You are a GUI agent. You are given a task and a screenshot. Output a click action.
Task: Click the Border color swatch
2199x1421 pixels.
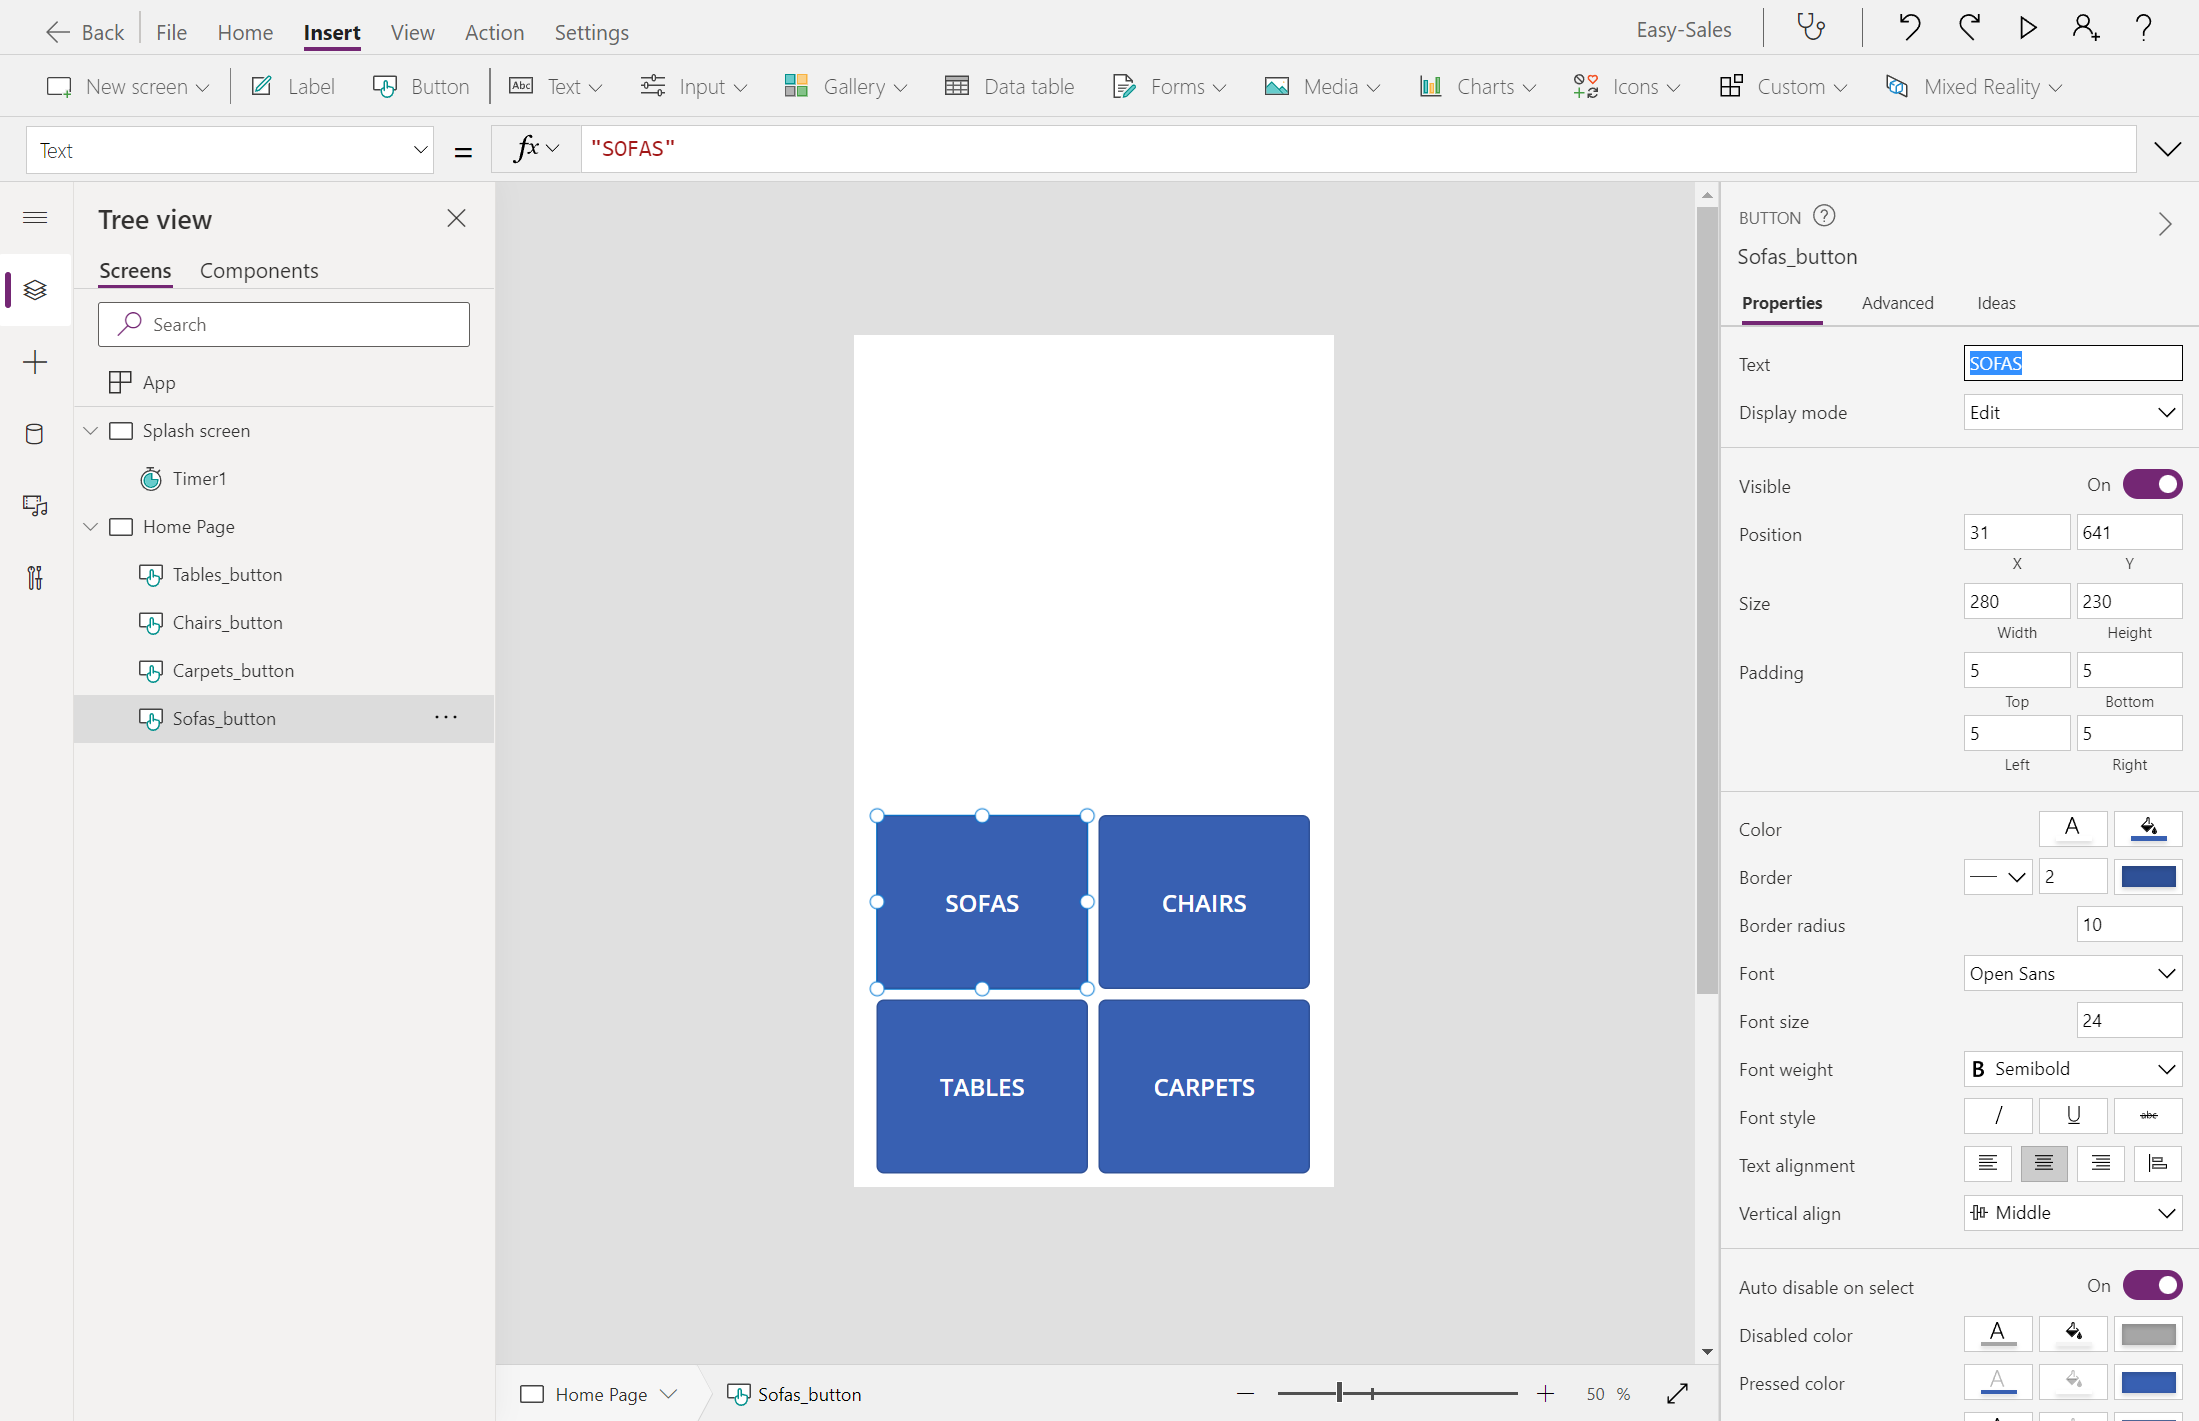[2148, 877]
